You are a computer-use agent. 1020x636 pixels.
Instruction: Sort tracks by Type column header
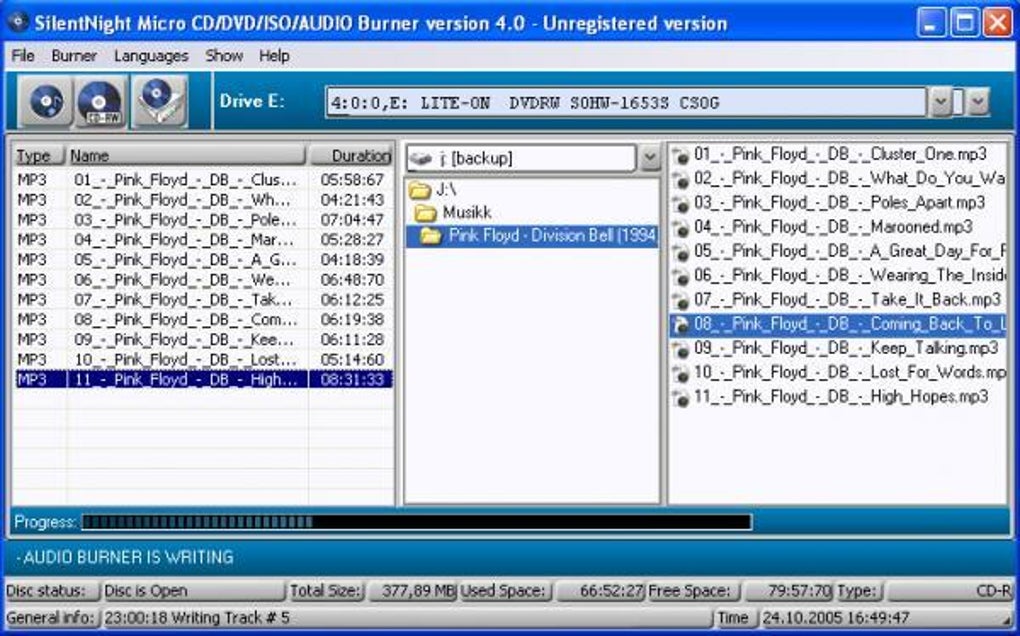(x=38, y=155)
